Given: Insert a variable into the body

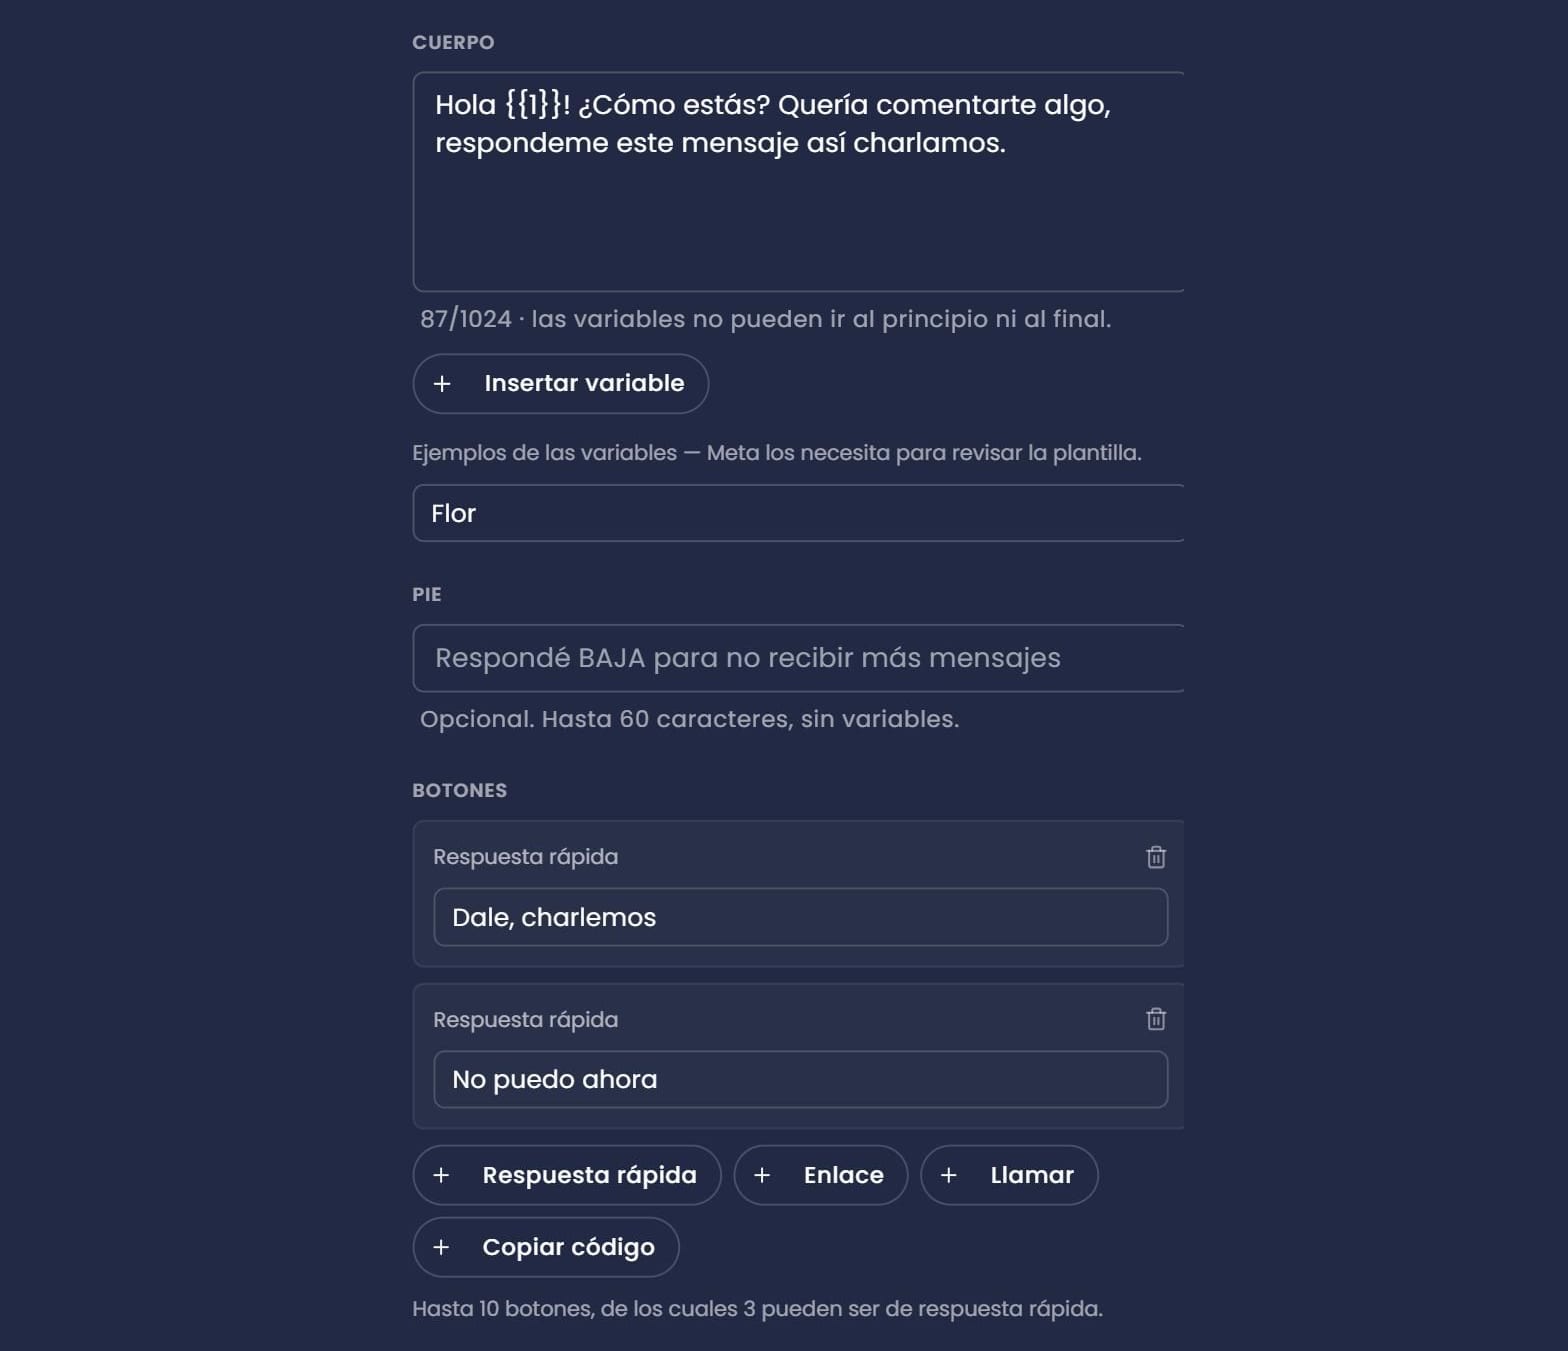Looking at the screenshot, I should click(561, 384).
